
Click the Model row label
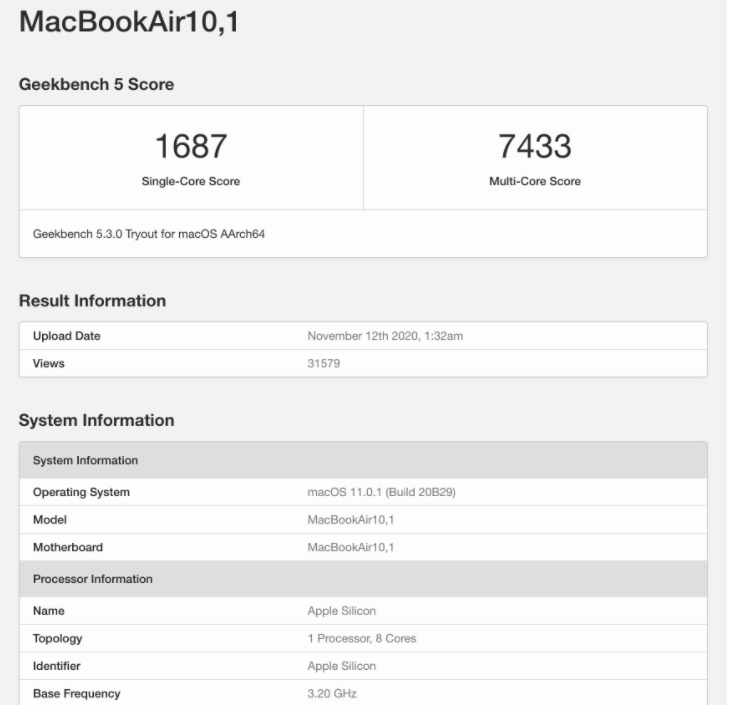click(50, 520)
